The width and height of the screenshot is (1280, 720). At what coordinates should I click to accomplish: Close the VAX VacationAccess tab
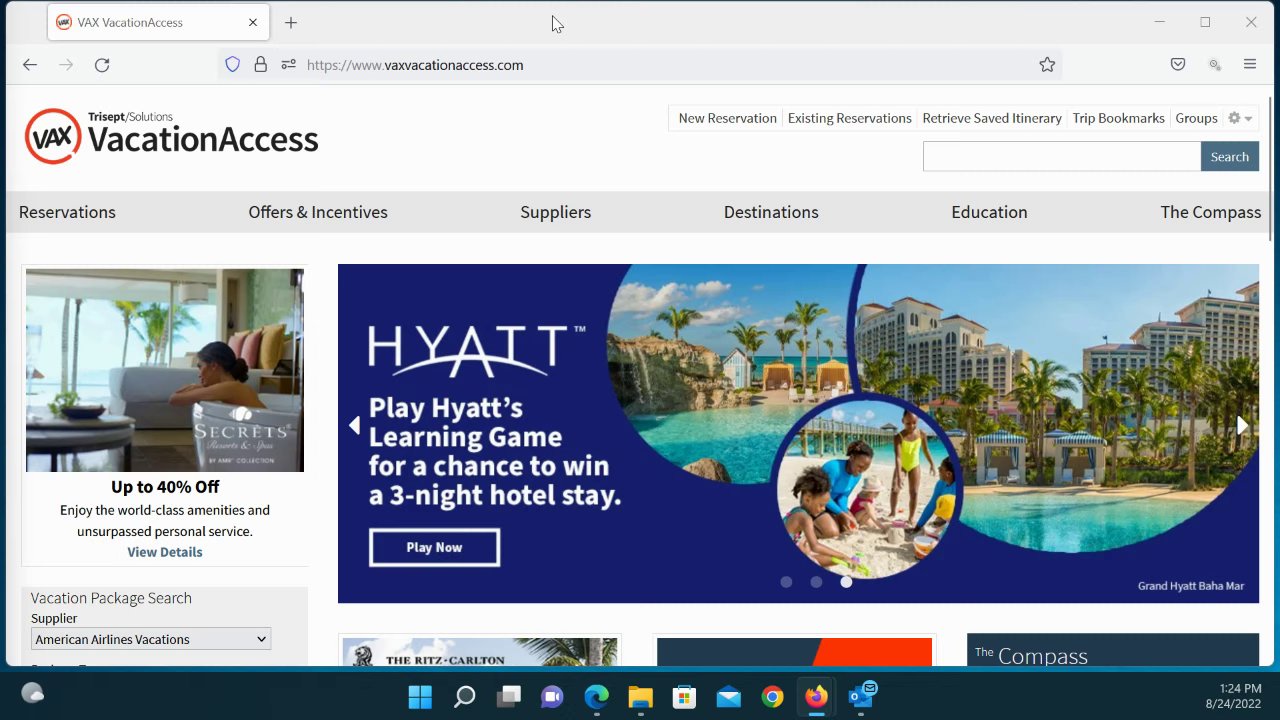click(x=253, y=22)
